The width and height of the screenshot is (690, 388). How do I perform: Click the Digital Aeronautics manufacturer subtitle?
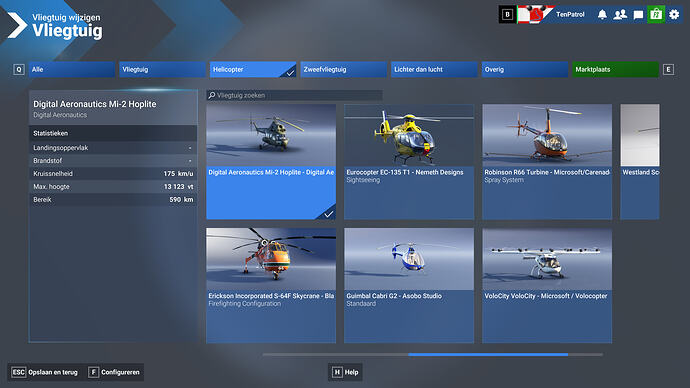[x=60, y=115]
